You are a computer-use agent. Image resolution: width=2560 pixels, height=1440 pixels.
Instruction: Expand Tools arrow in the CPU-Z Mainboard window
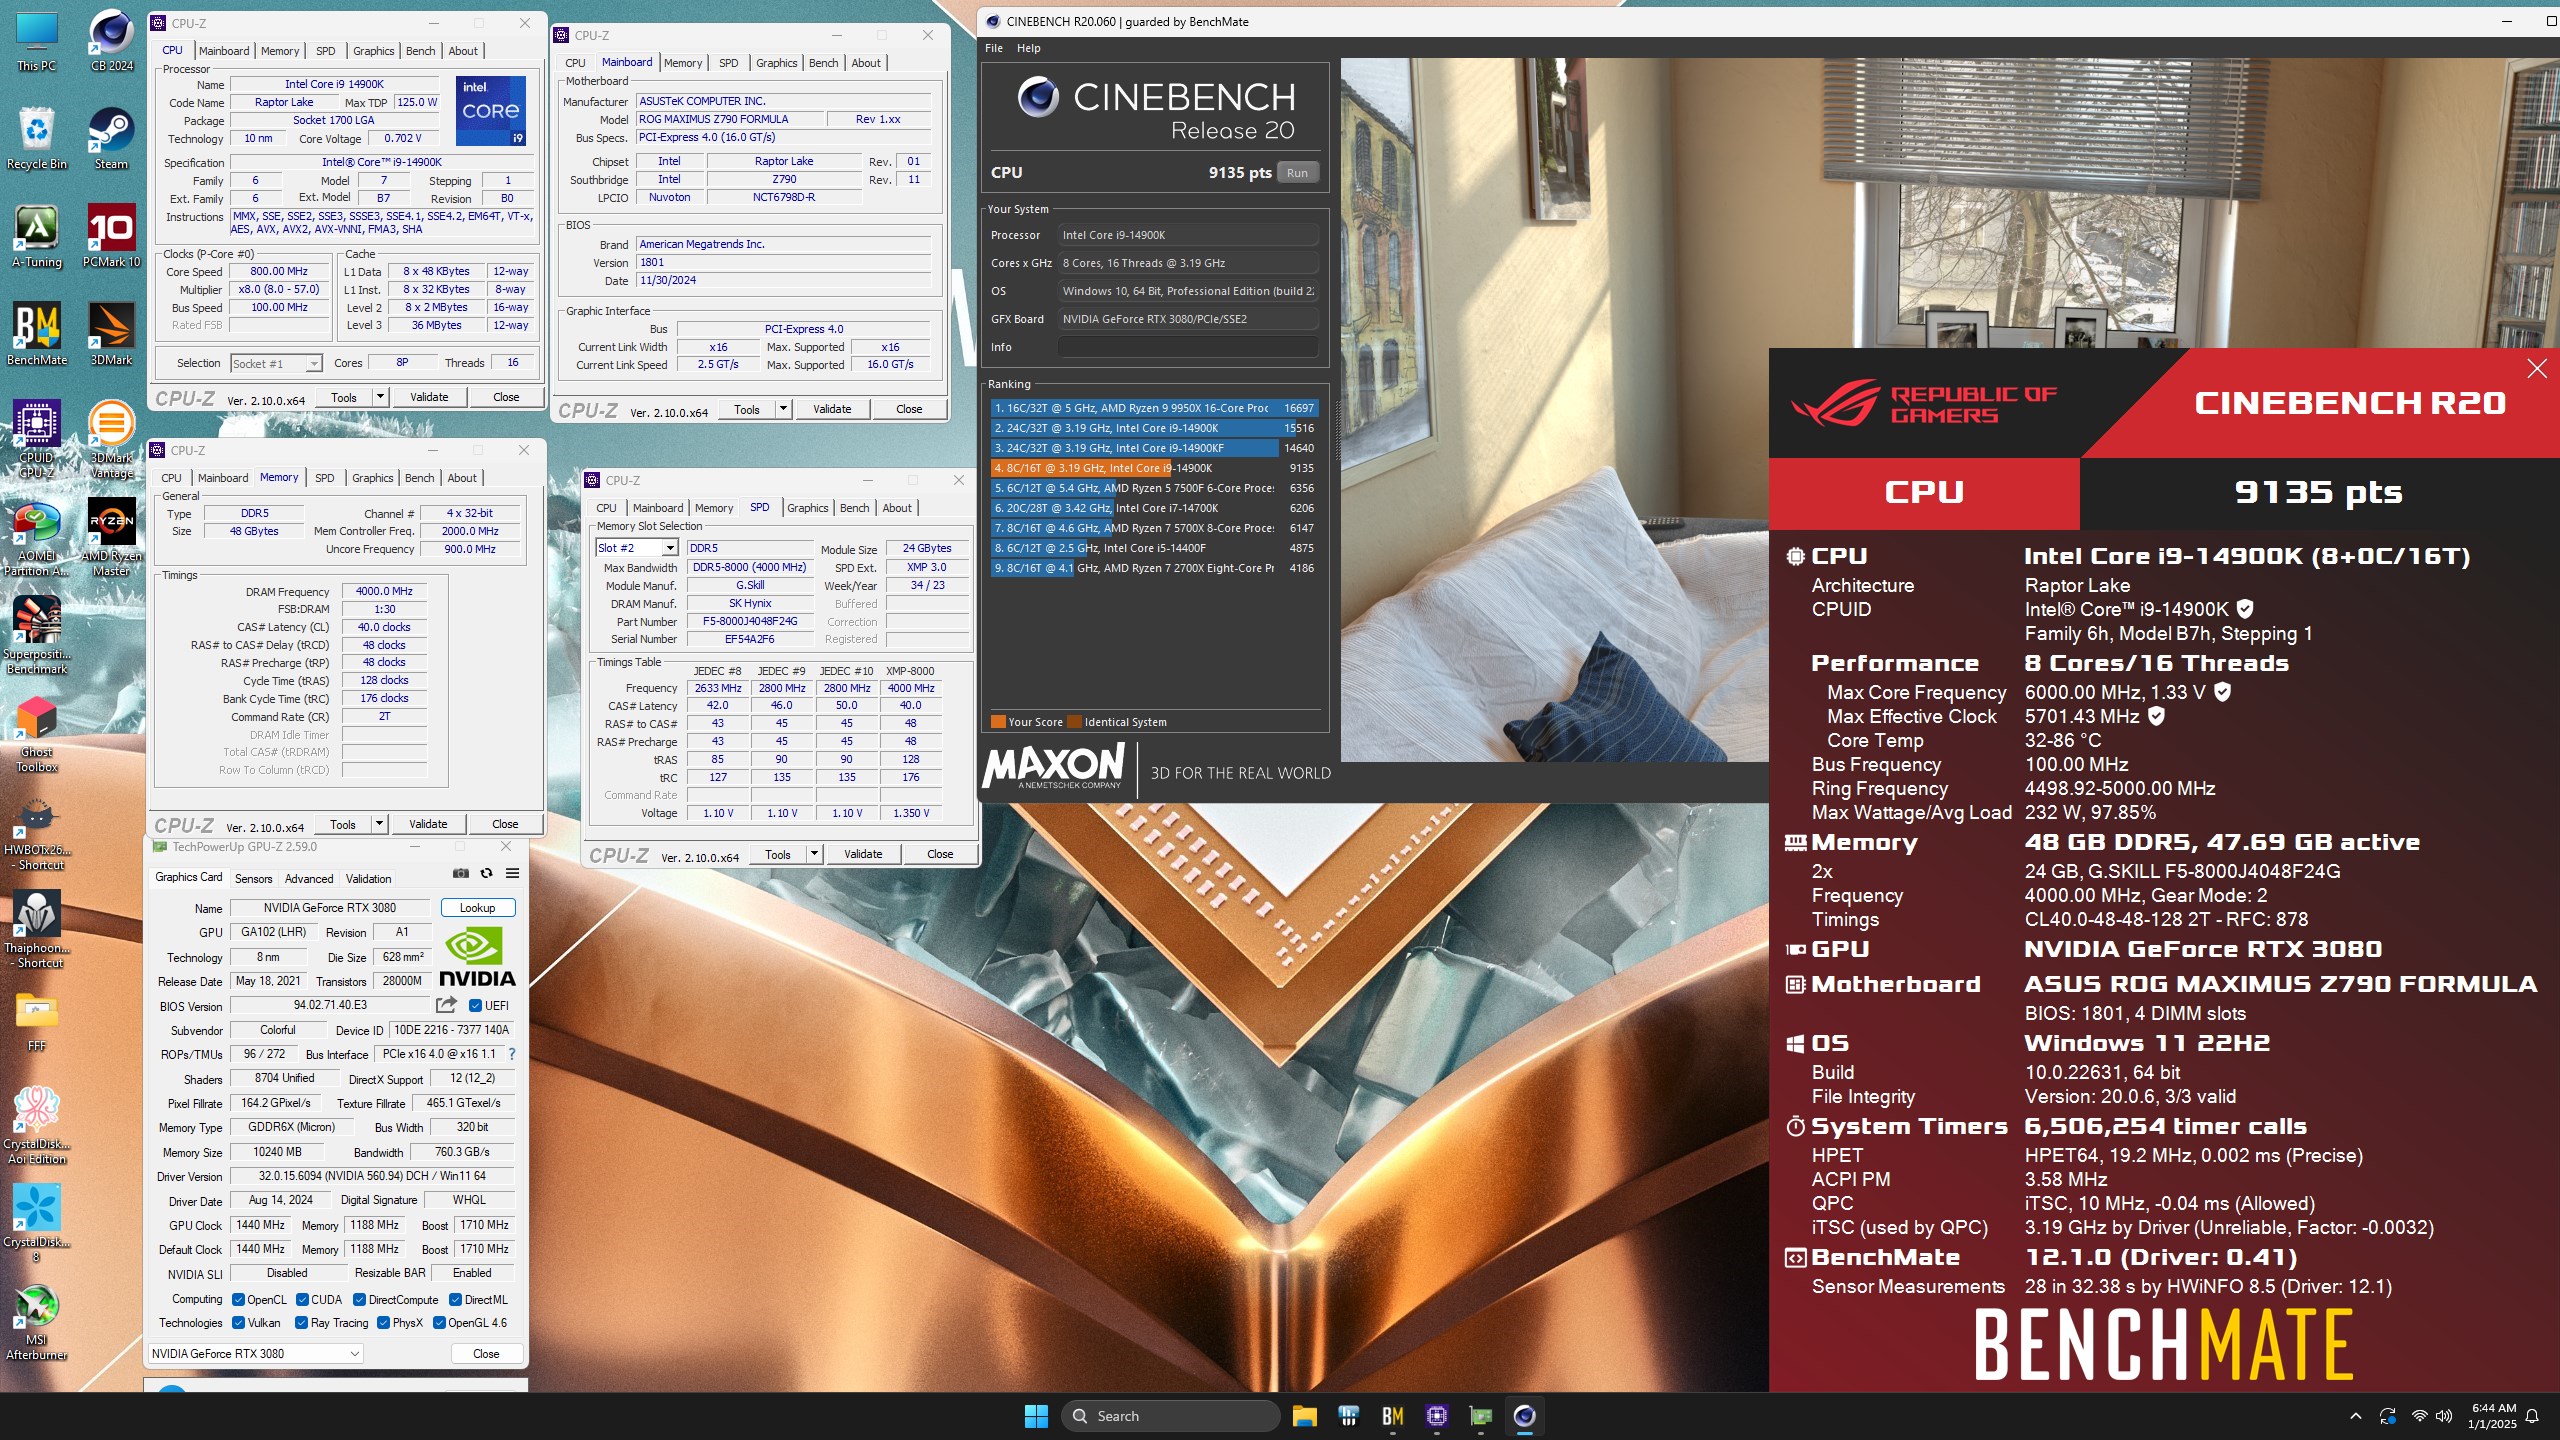click(x=783, y=409)
